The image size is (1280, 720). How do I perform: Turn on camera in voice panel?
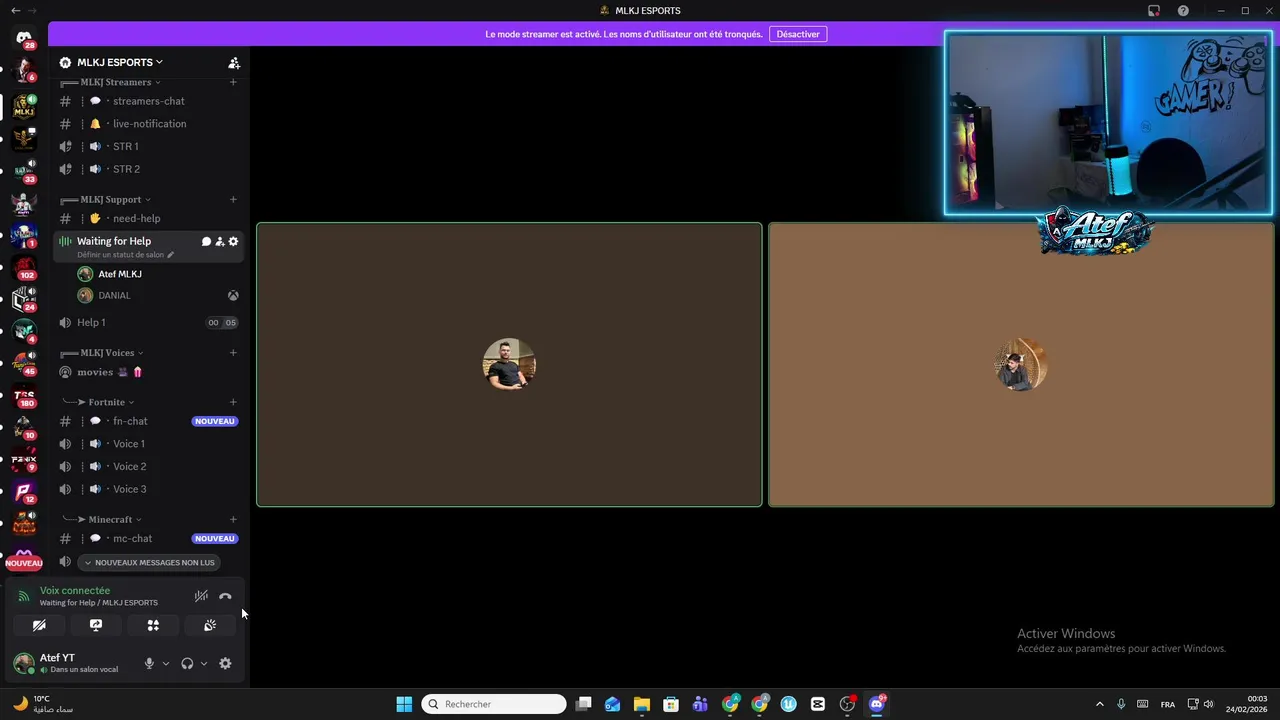coord(39,625)
